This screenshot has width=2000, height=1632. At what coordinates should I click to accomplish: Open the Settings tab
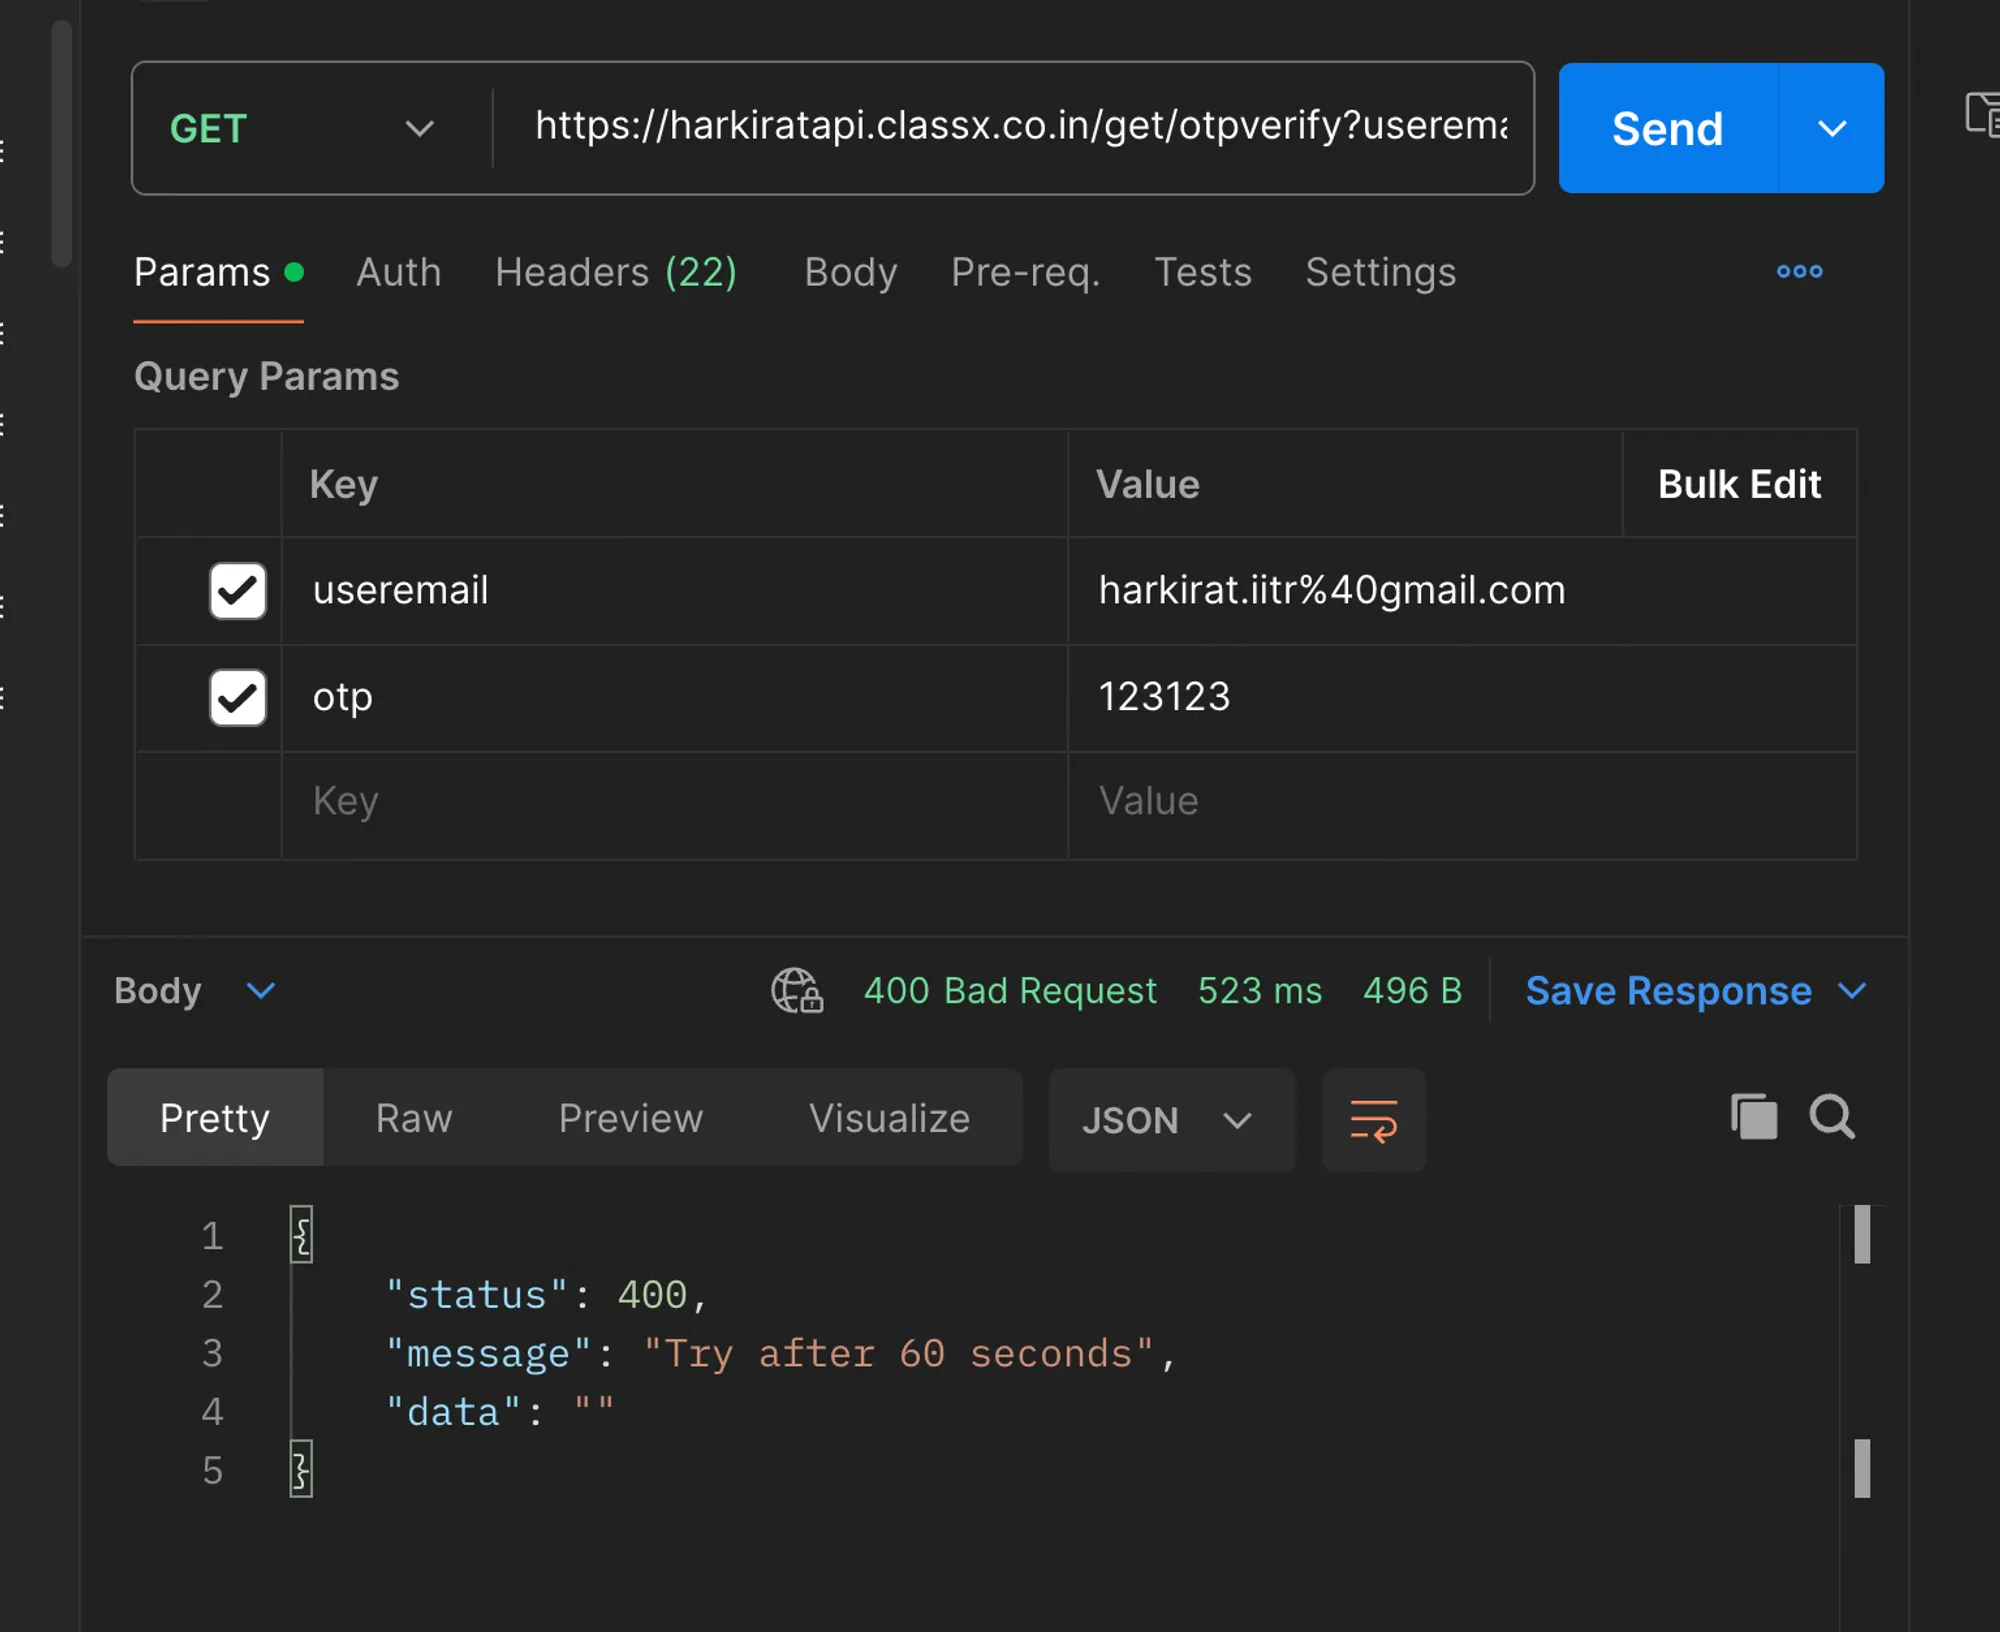pyautogui.click(x=1381, y=272)
